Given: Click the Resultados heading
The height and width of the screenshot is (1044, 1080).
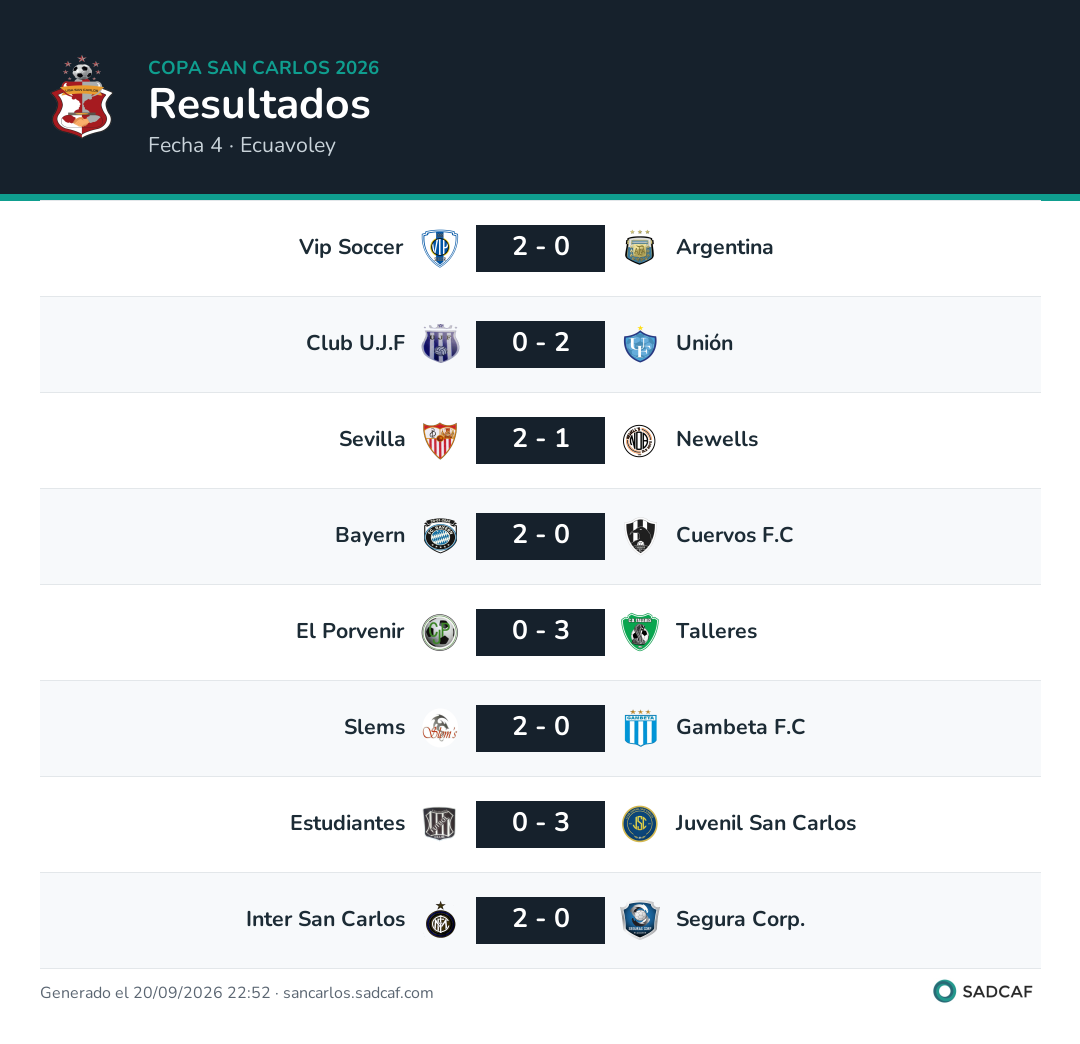Looking at the screenshot, I should (x=260, y=104).
